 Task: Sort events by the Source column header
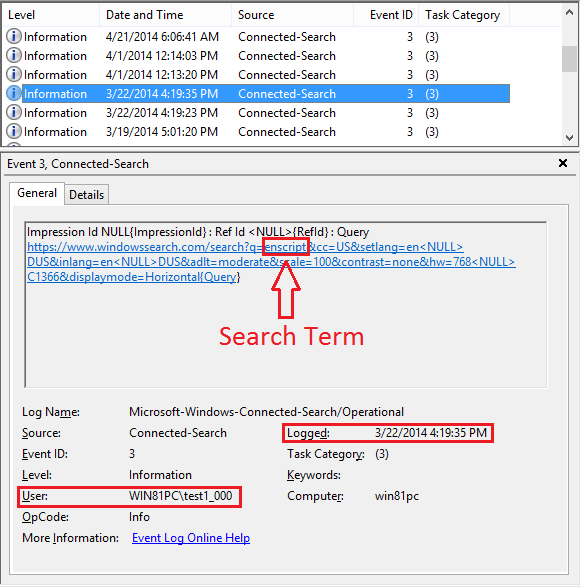point(292,15)
